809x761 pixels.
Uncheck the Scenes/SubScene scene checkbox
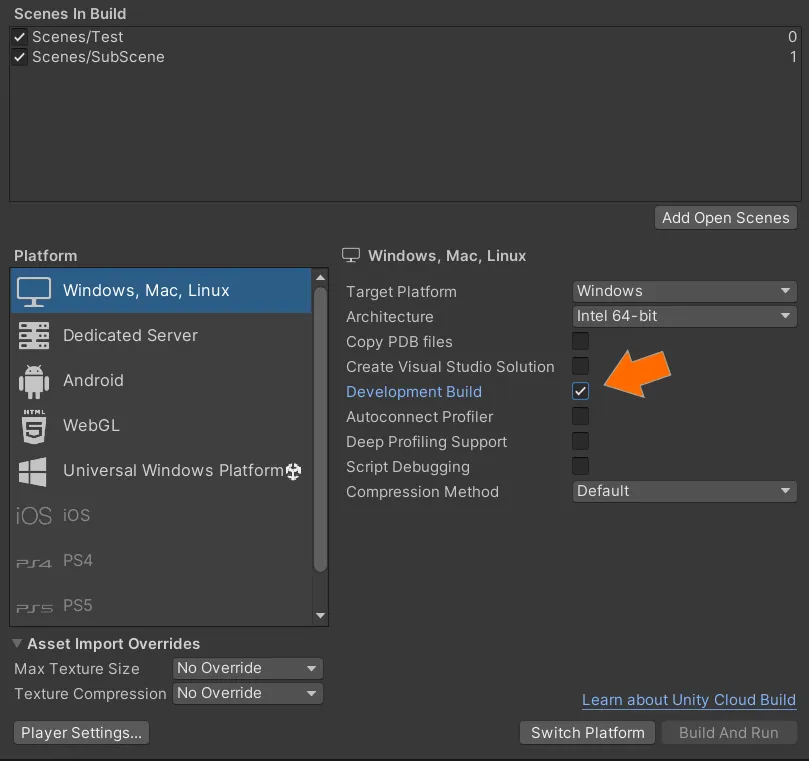pyautogui.click(x=20, y=57)
